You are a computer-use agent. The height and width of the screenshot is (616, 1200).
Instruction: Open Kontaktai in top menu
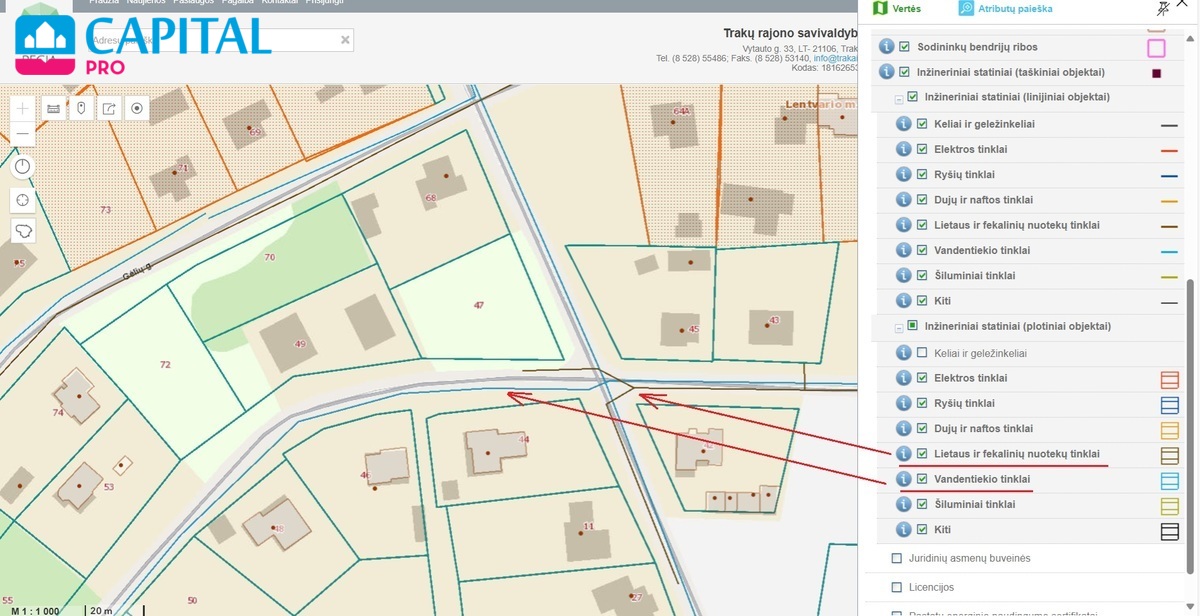pos(279,3)
